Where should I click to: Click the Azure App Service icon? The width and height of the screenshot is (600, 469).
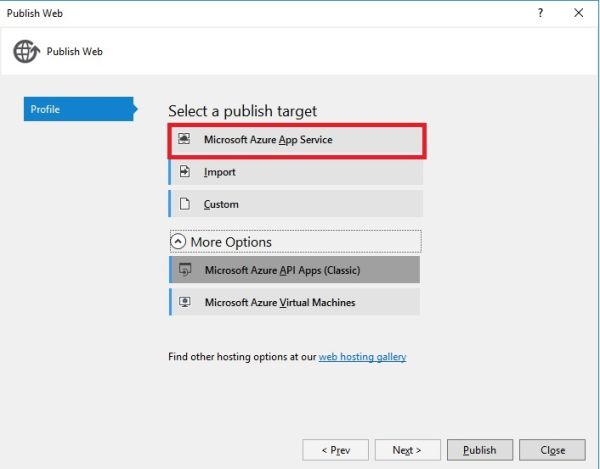[184, 140]
